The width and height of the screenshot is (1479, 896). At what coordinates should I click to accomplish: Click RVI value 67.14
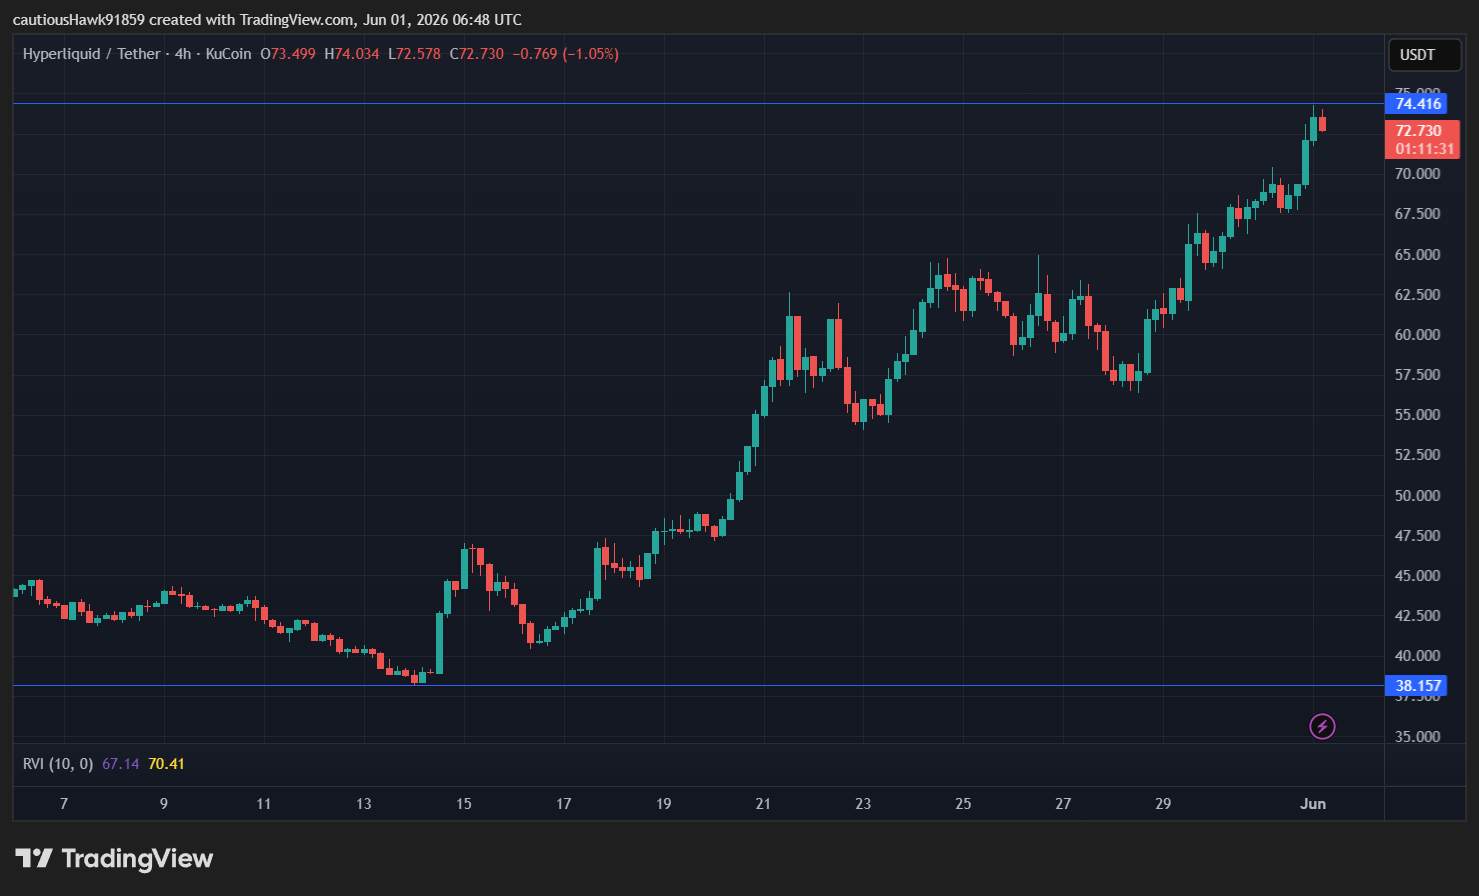(120, 764)
